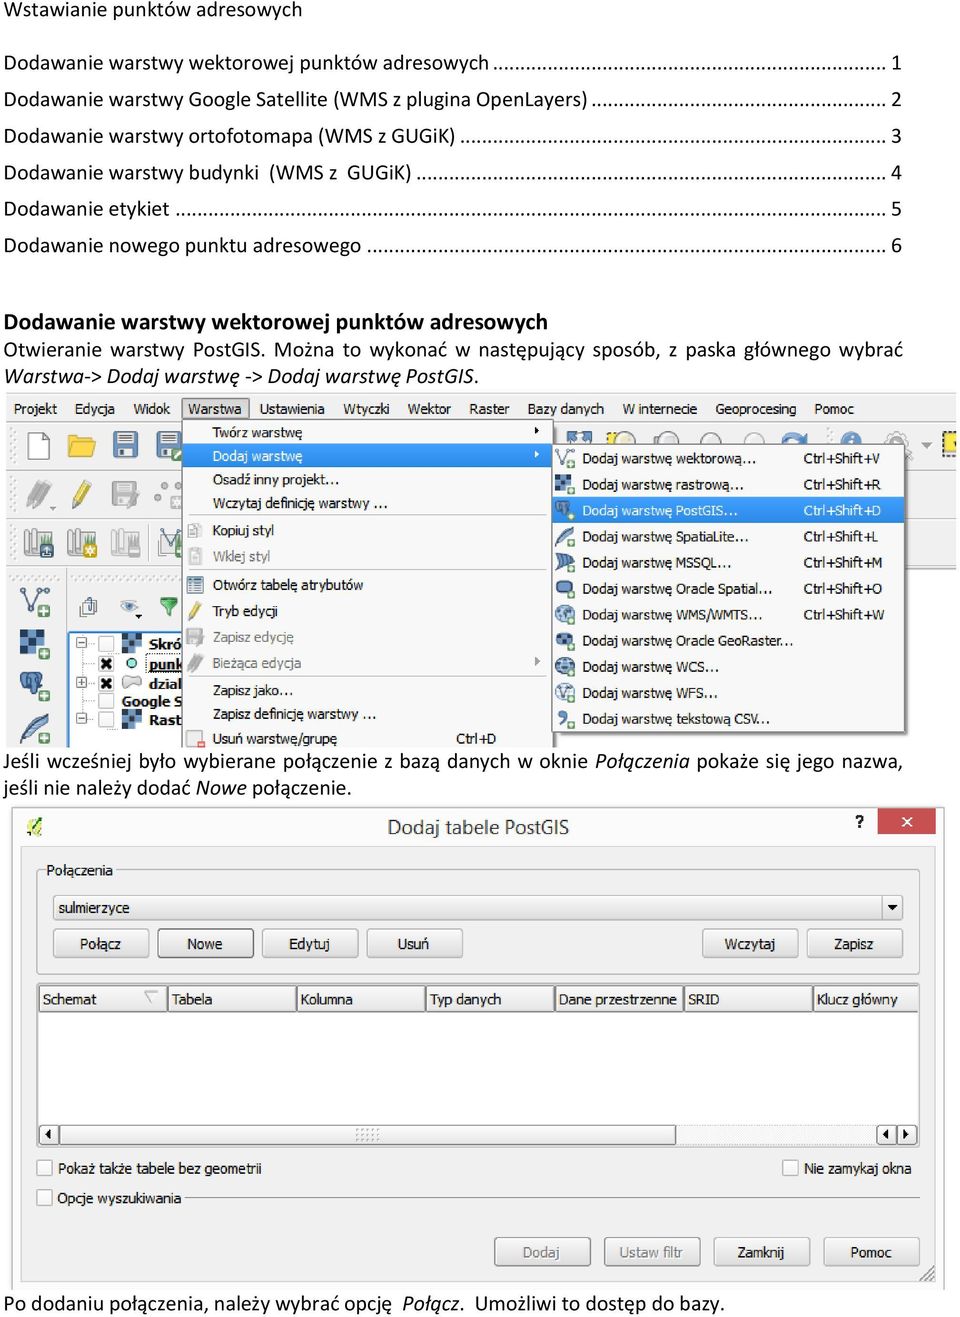The width and height of the screenshot is (960, 1317).
Task: Toggle visibility checkbox of Skró layer group
Action: click(x=106, y=643)
